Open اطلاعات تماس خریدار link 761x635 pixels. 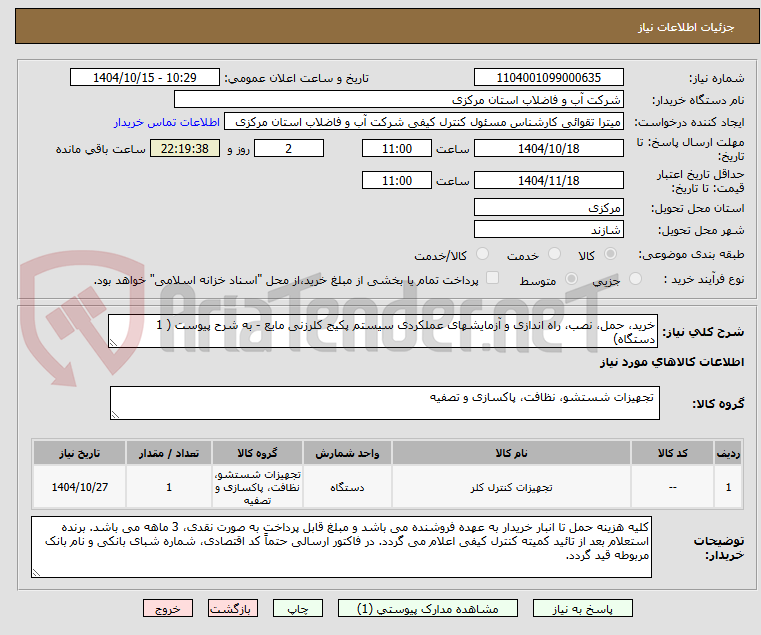[x=167, y=122]
